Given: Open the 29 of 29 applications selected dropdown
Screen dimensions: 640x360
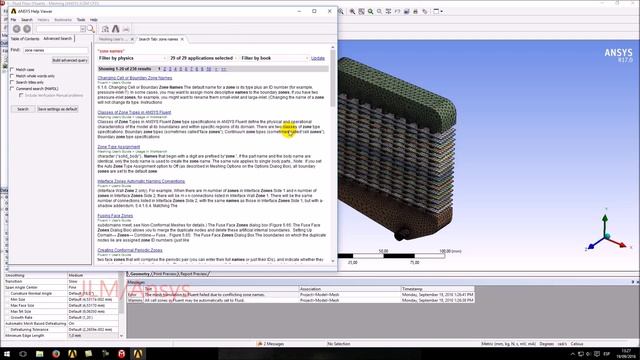Looking at the screenshot, I should click(203, 58).
